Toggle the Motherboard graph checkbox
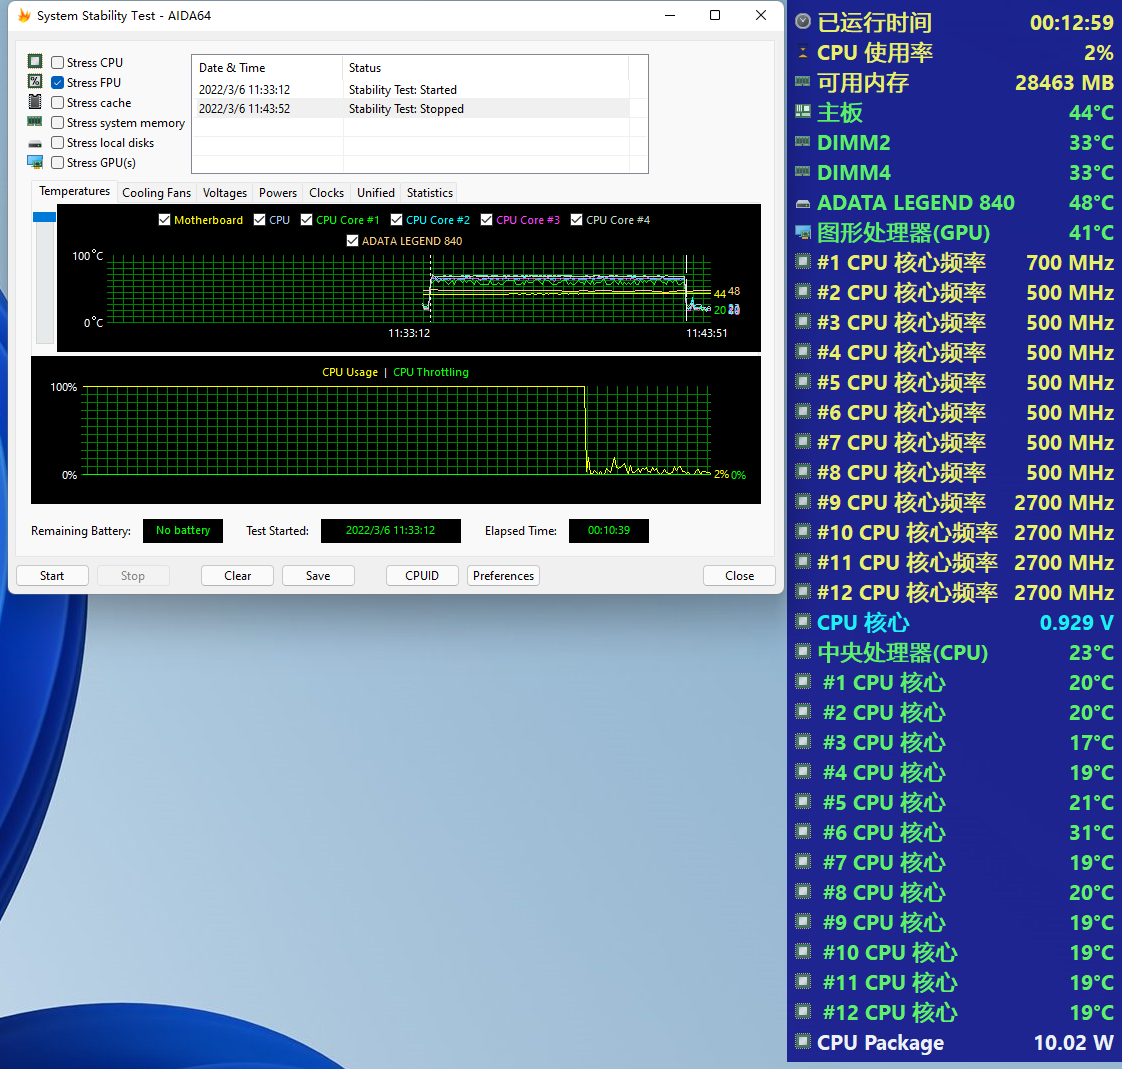Screen dimensions: 1122x1069 pos(165,220)
